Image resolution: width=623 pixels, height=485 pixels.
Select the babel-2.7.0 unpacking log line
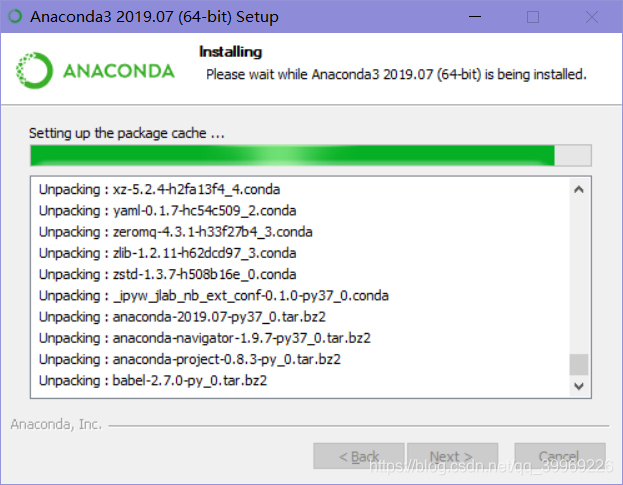click(153, 381)
